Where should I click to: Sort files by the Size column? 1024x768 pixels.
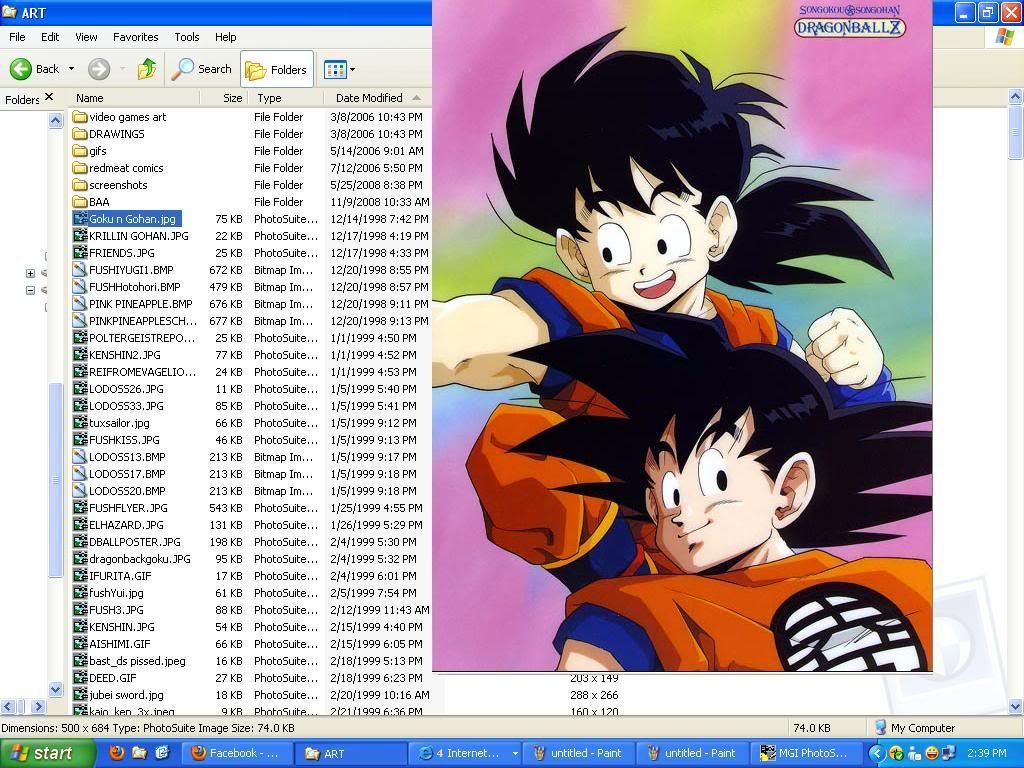(x=224, y=98)
